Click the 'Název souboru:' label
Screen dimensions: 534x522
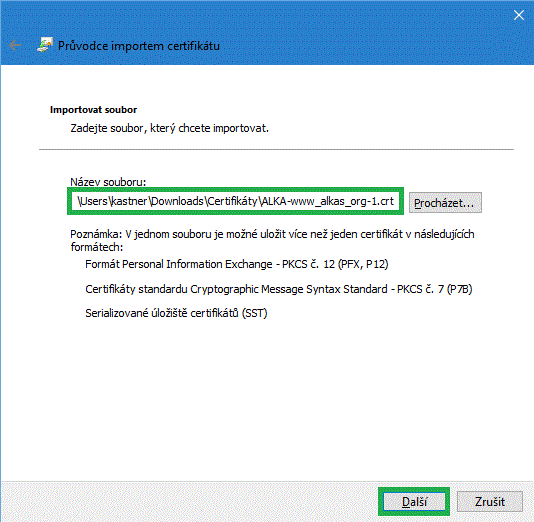coord(108,182)
